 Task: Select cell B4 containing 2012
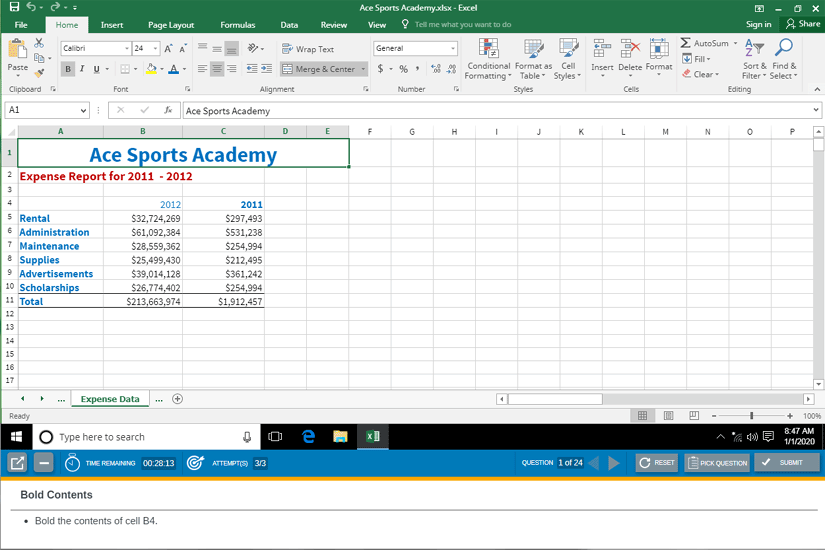point(143,204)
